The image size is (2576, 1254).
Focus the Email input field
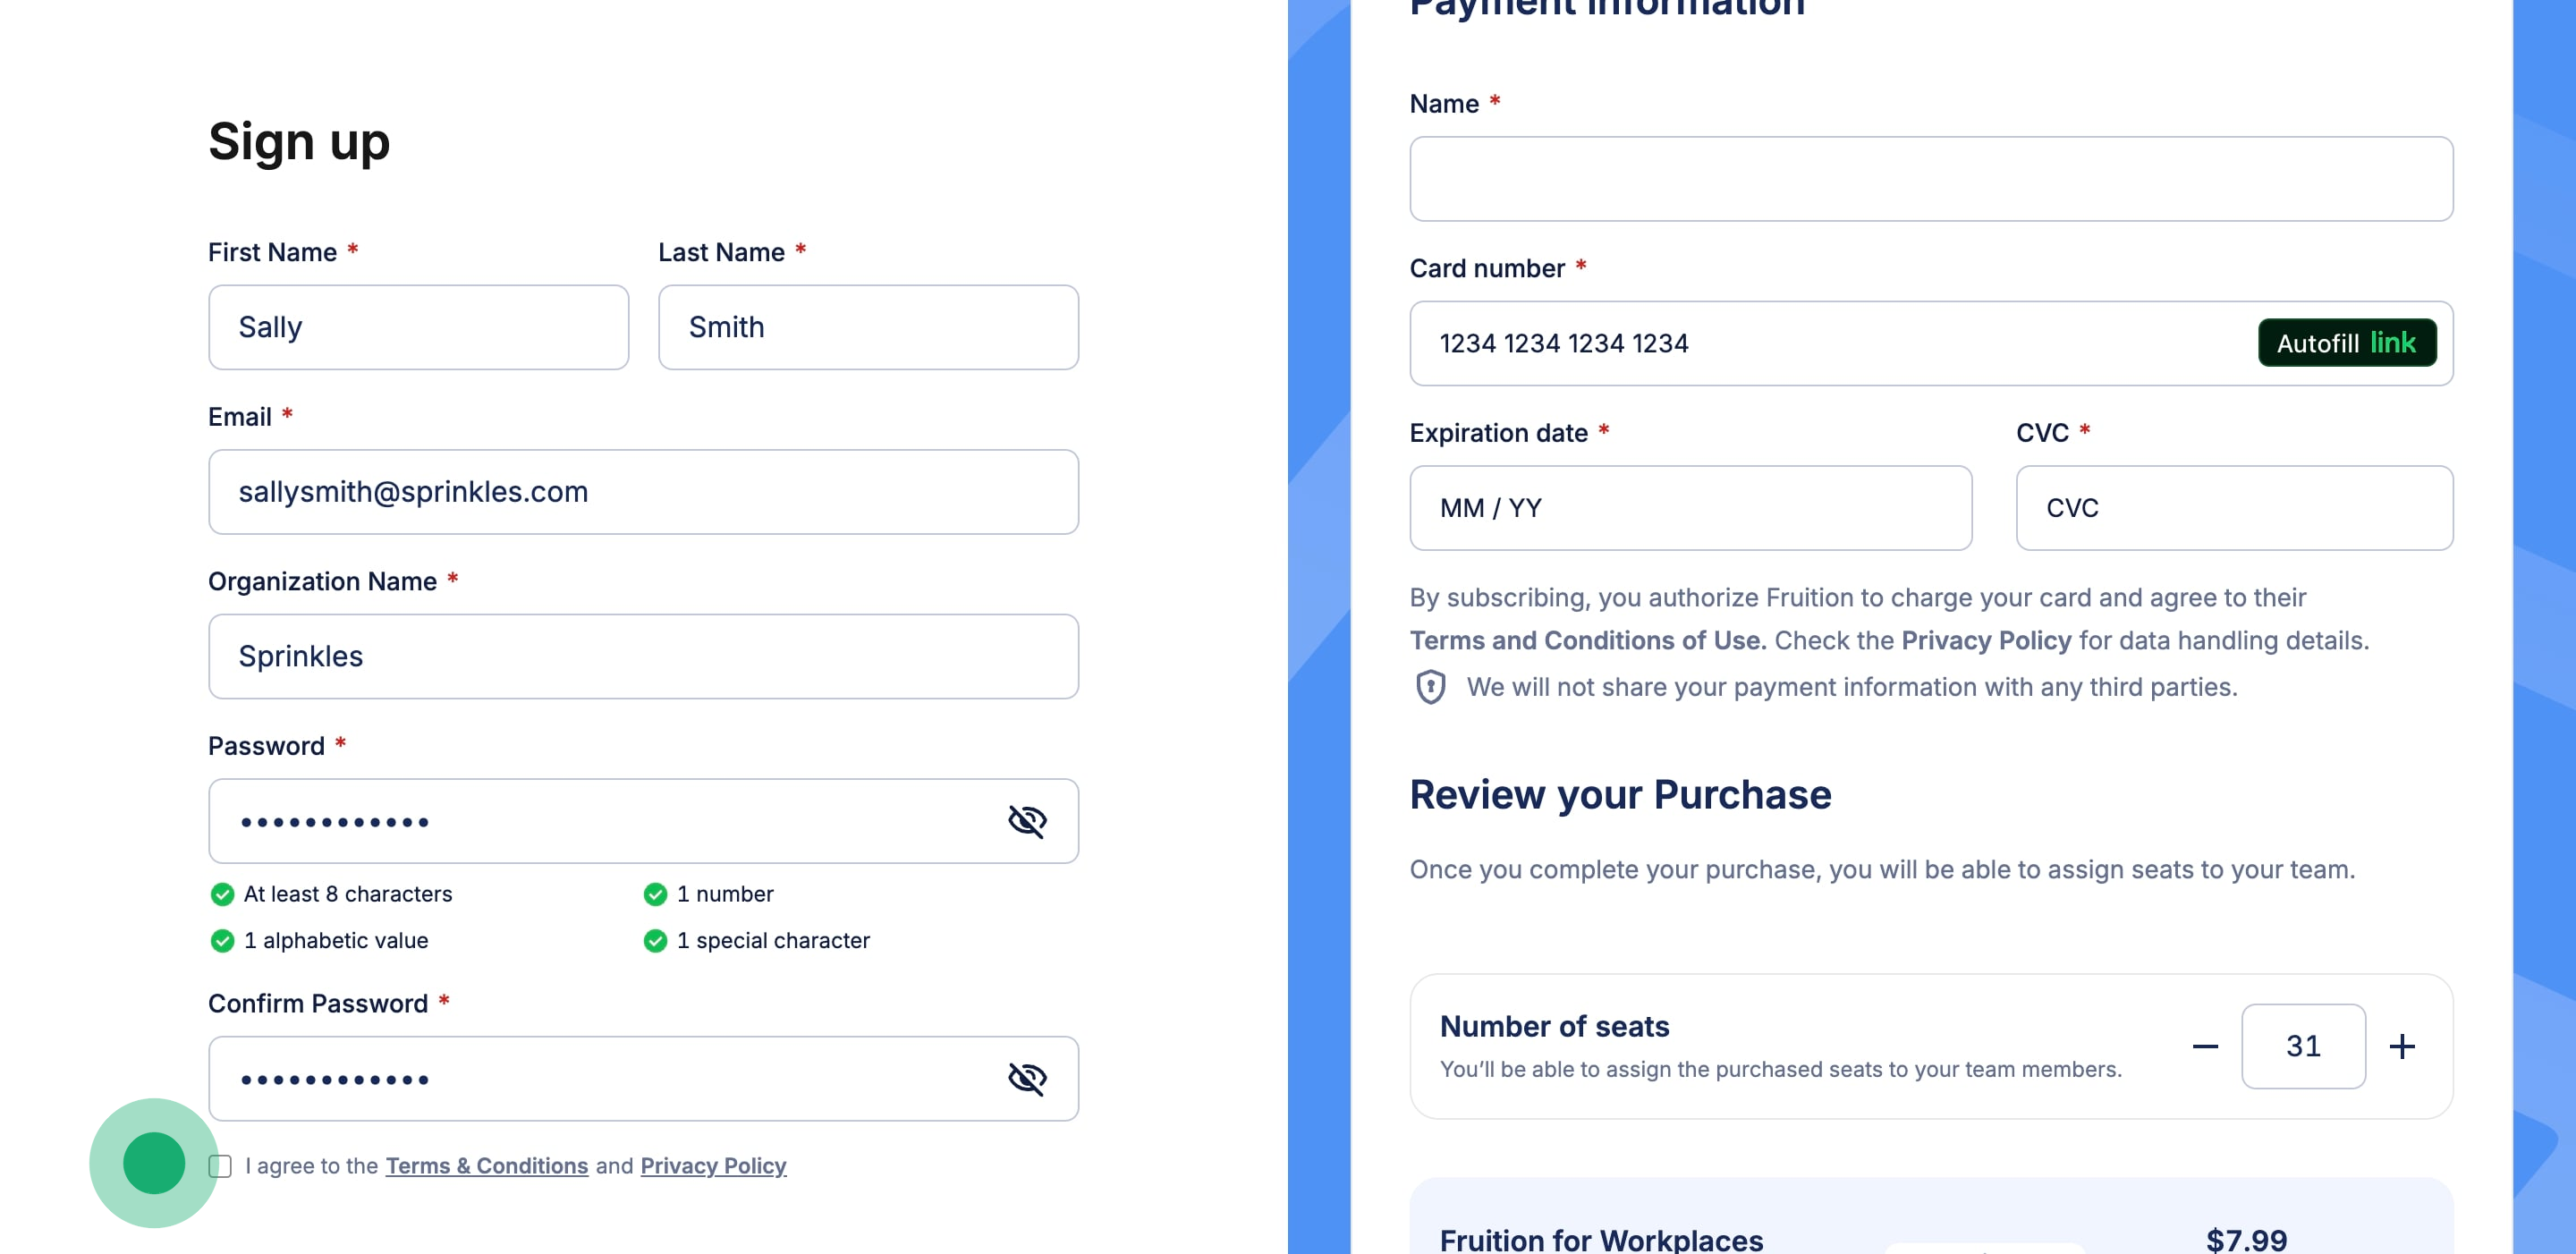click(x=643, y=492)
